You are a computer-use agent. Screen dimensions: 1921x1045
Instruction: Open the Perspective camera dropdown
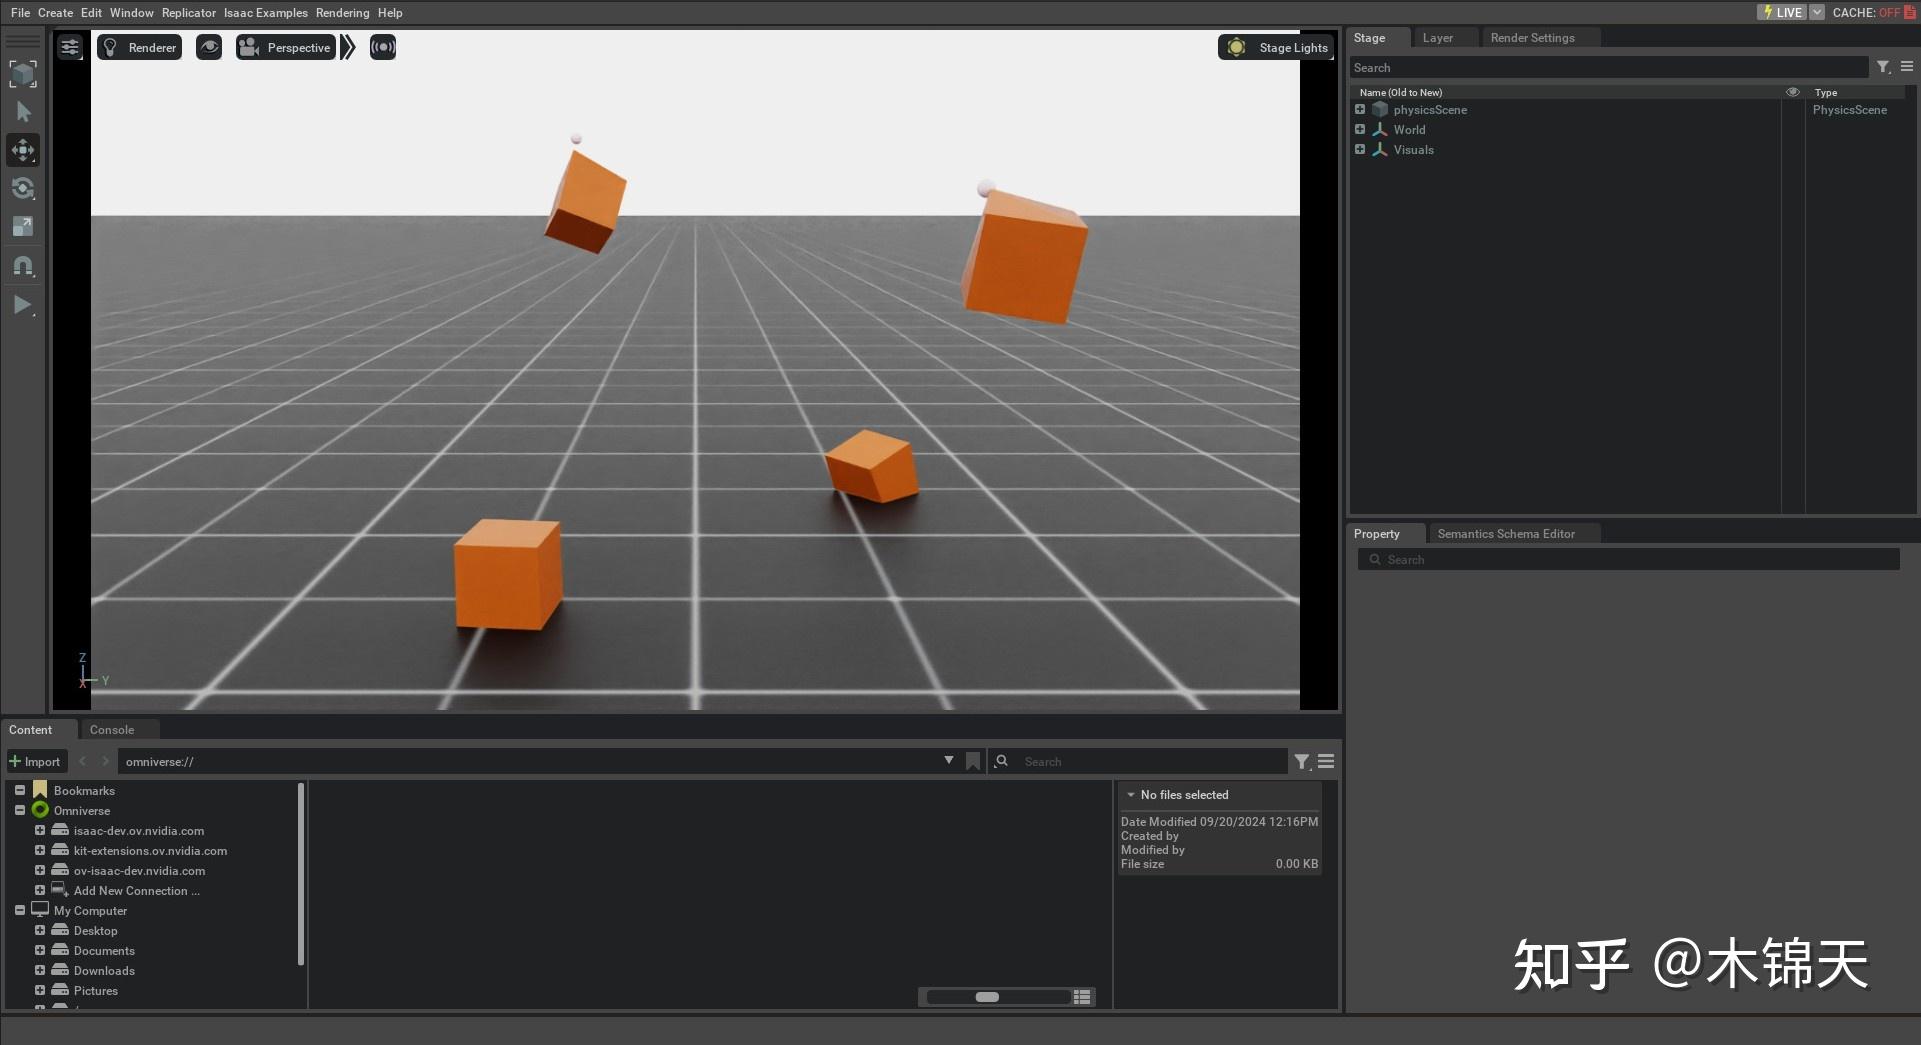(286, 47)
